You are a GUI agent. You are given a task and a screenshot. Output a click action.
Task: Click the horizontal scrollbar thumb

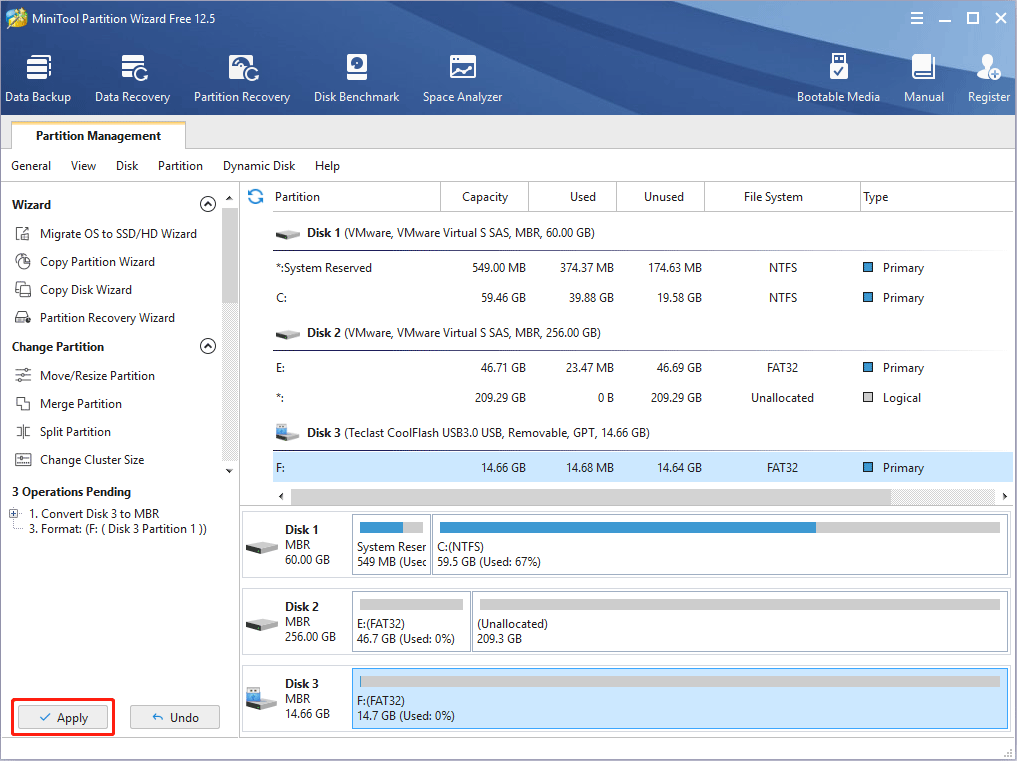click(591, 496)
